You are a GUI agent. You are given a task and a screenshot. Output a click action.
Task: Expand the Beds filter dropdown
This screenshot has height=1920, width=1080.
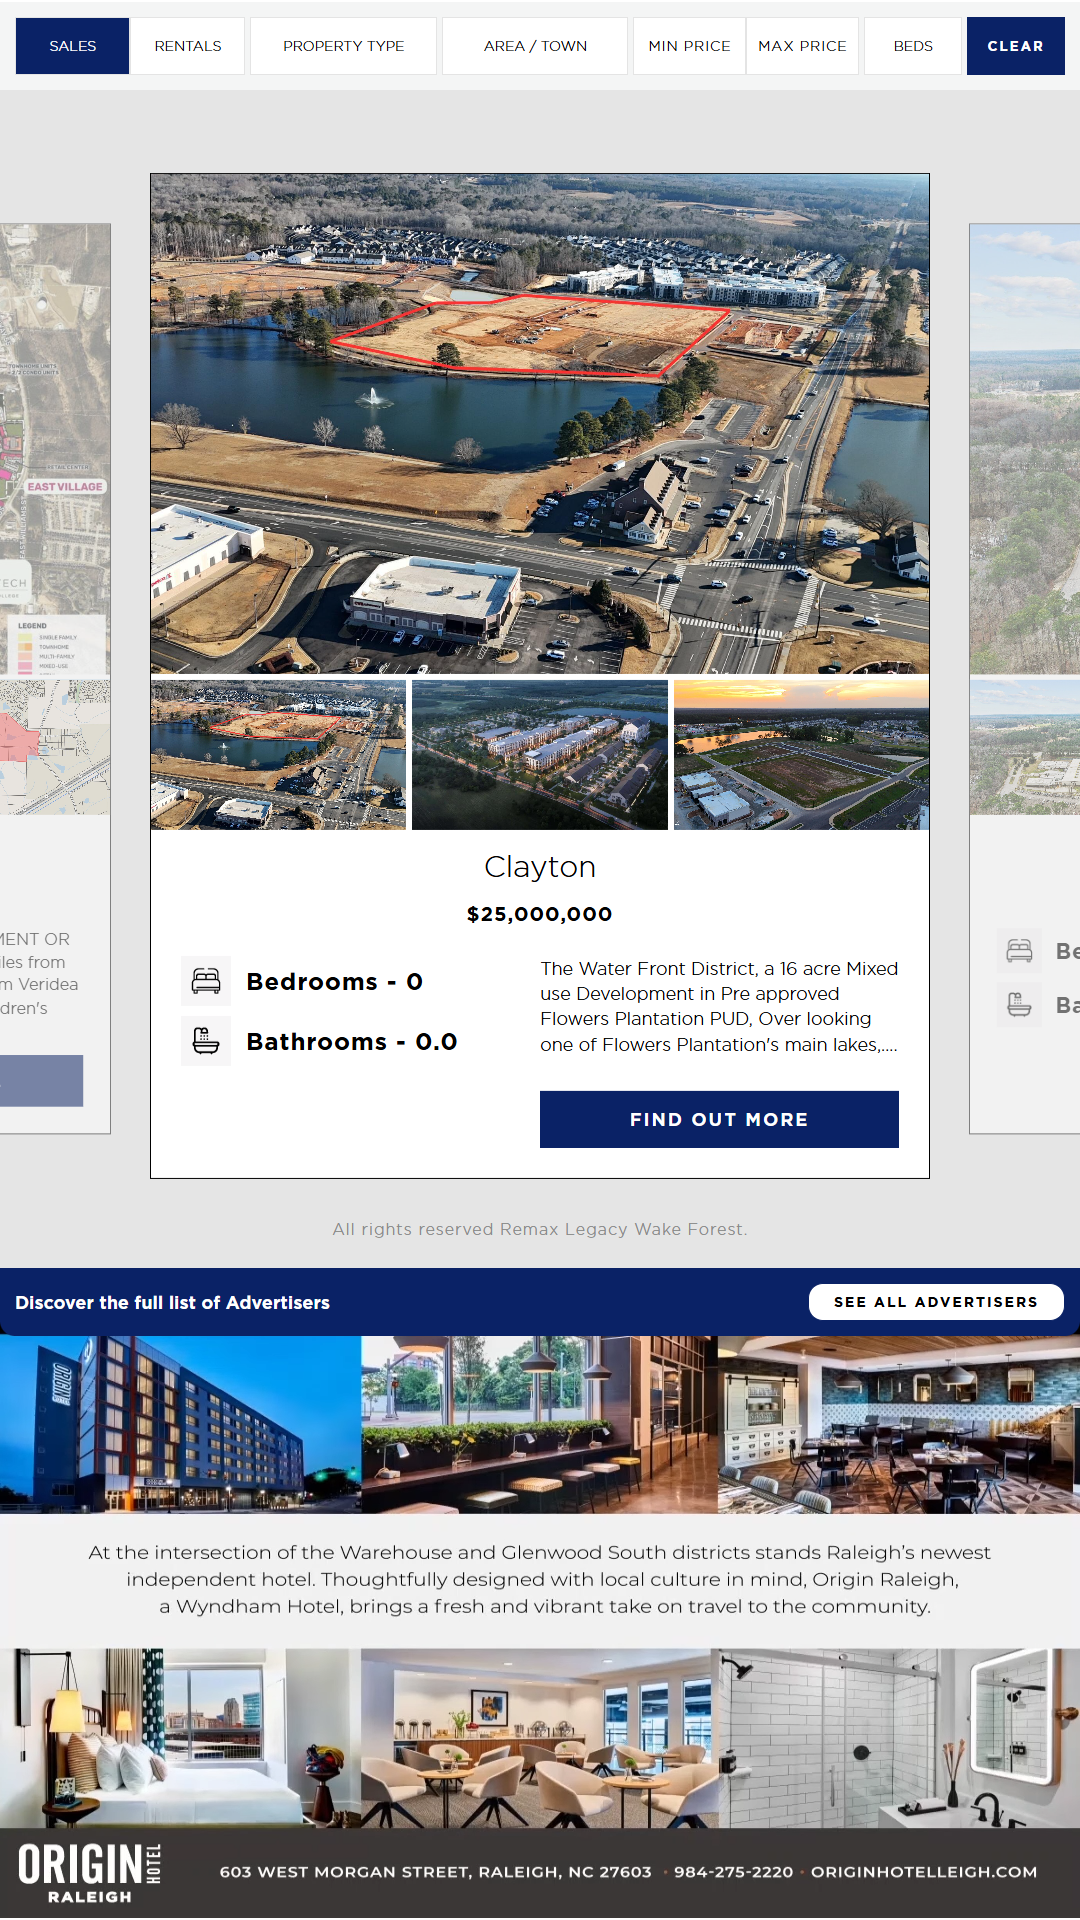913,46
